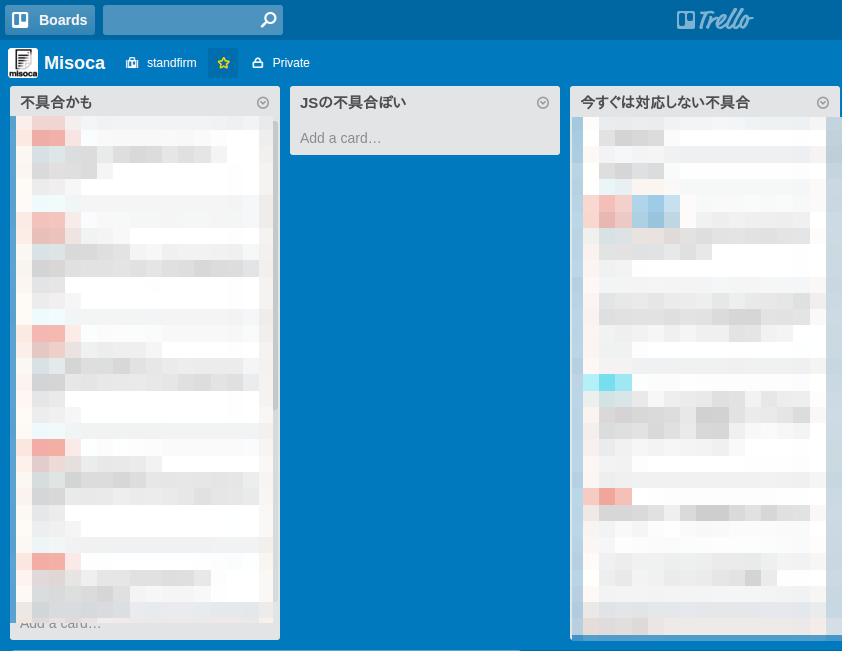This screenshot has width=842, height=651.
Task: Click the organization briefcase icon next to standfirm
Action: click(132, 63)
